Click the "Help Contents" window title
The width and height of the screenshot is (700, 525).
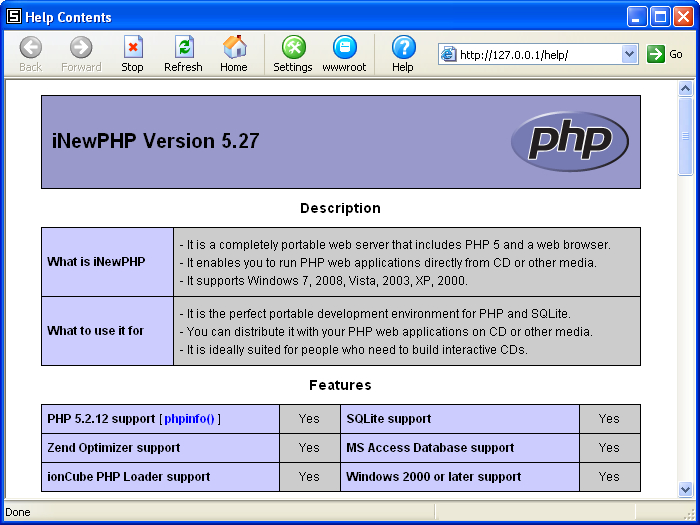68,17
